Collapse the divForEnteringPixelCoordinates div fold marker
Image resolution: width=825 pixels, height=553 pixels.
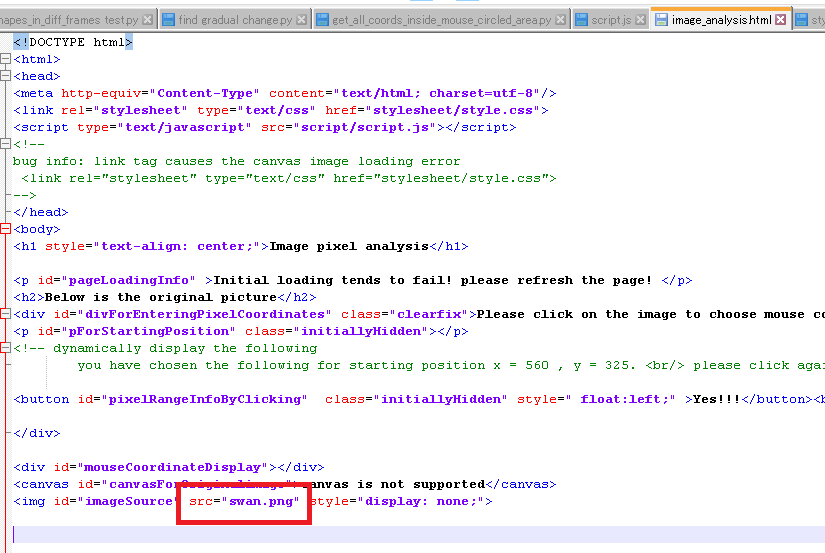click(x=5, y=314)
